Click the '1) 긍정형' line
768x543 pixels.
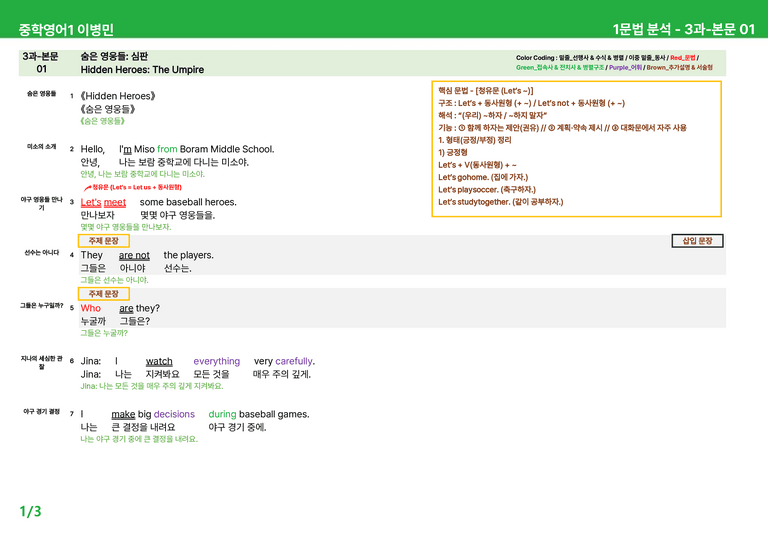[453, 152]
